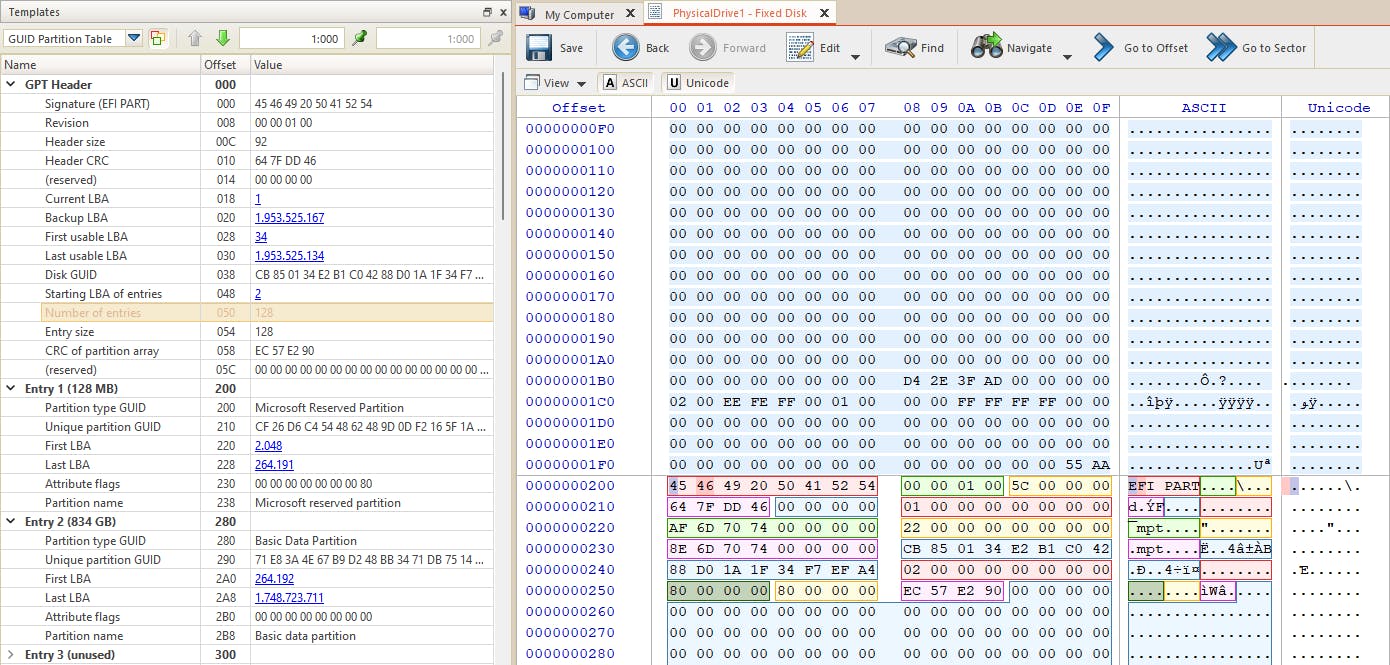The height and width of the screenshot is (665, 1390).
Task: Click the overlapping colored squares template icon
Action: (158, 39)
